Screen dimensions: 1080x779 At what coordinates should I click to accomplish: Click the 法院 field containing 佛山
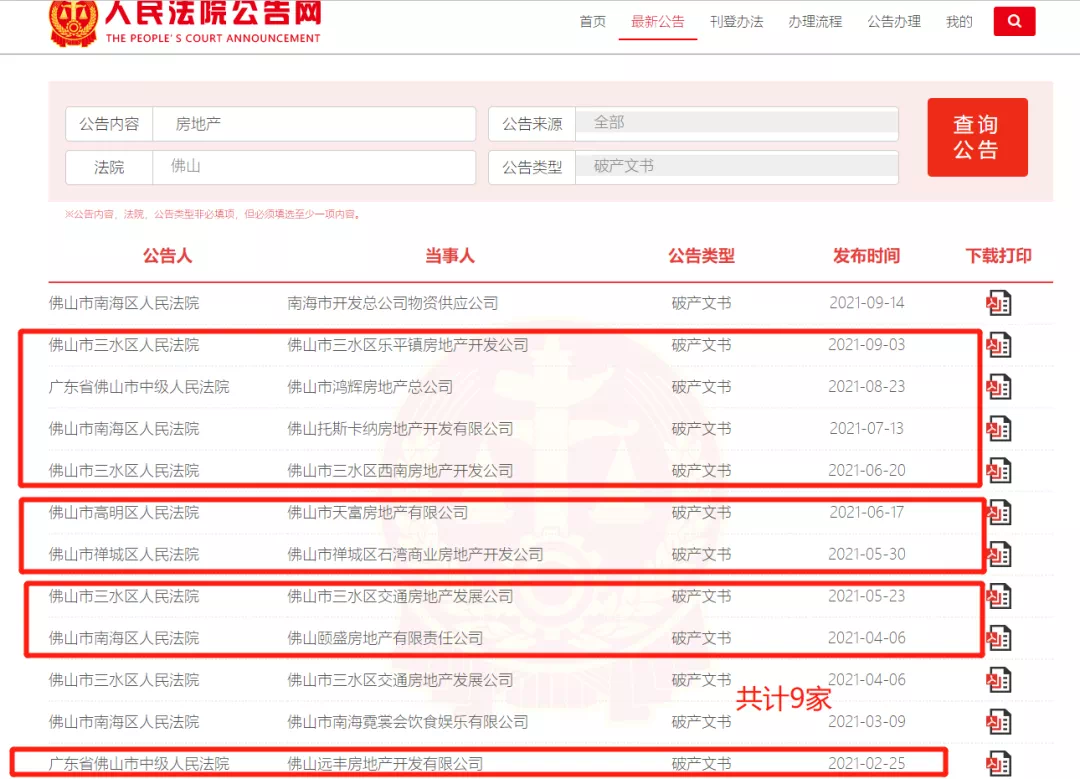315,167
